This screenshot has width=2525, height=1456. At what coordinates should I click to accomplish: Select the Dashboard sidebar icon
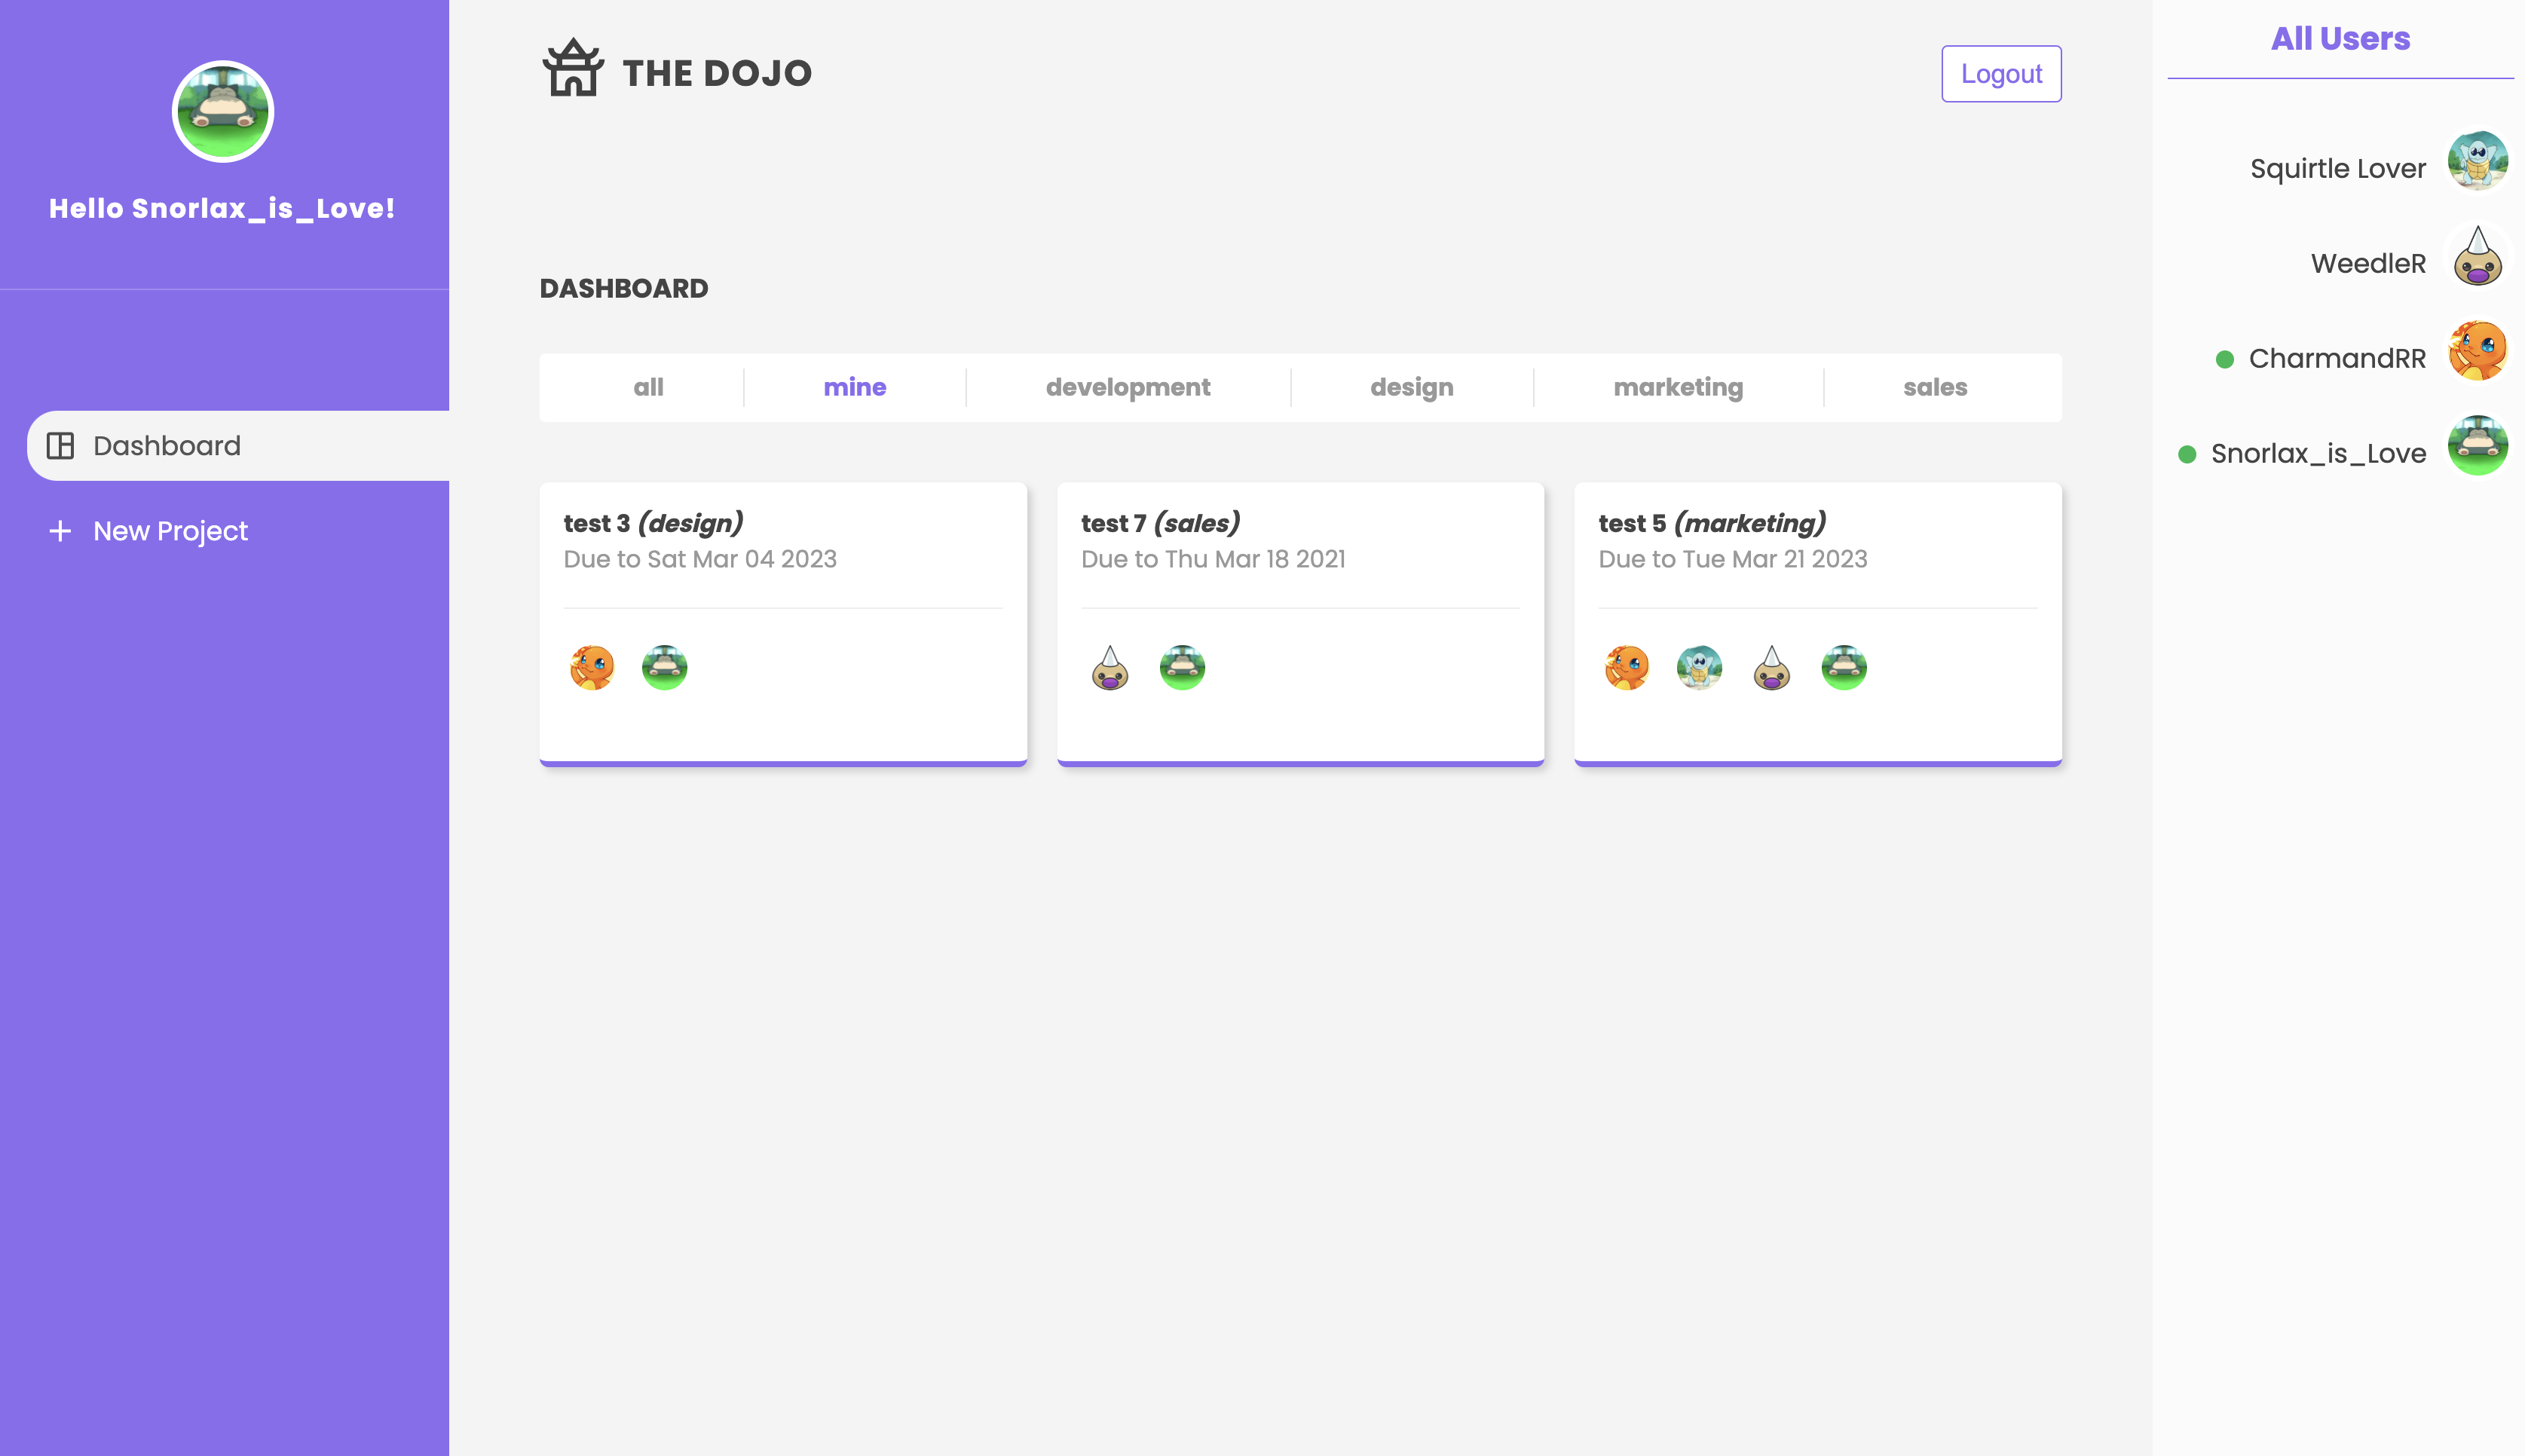[x=62, y=445]
